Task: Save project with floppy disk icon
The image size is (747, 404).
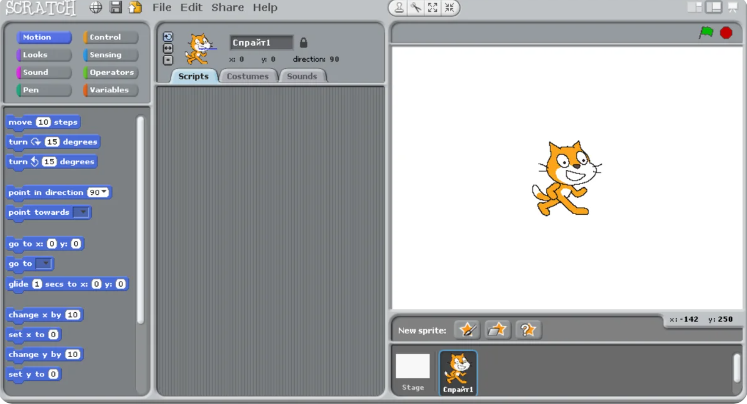Action: coord(116,7)
